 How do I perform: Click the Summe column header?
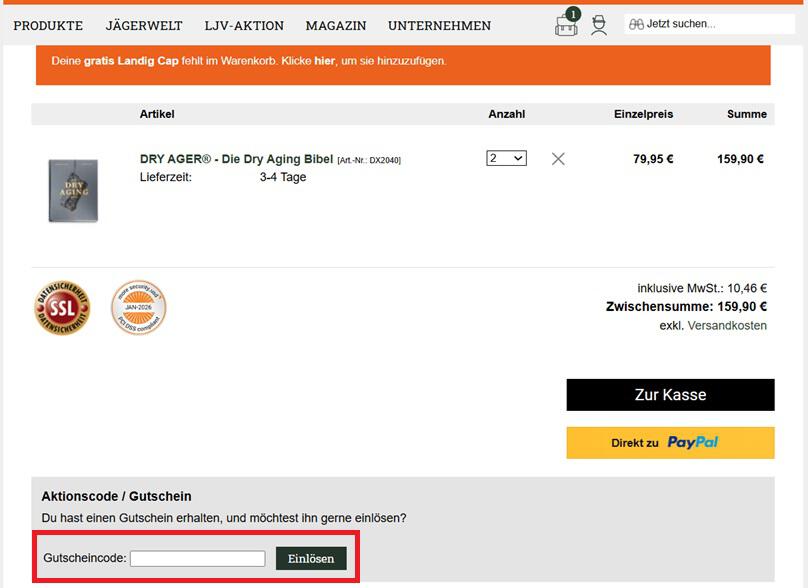(x=747, y=114)
